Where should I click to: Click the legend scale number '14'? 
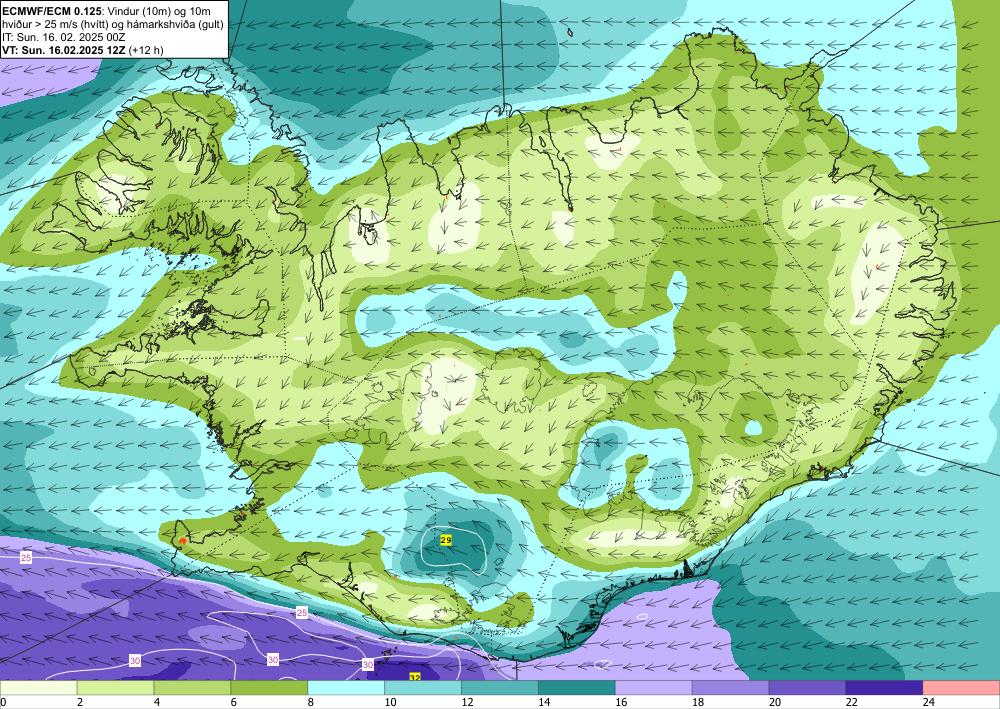coord(545,702)
